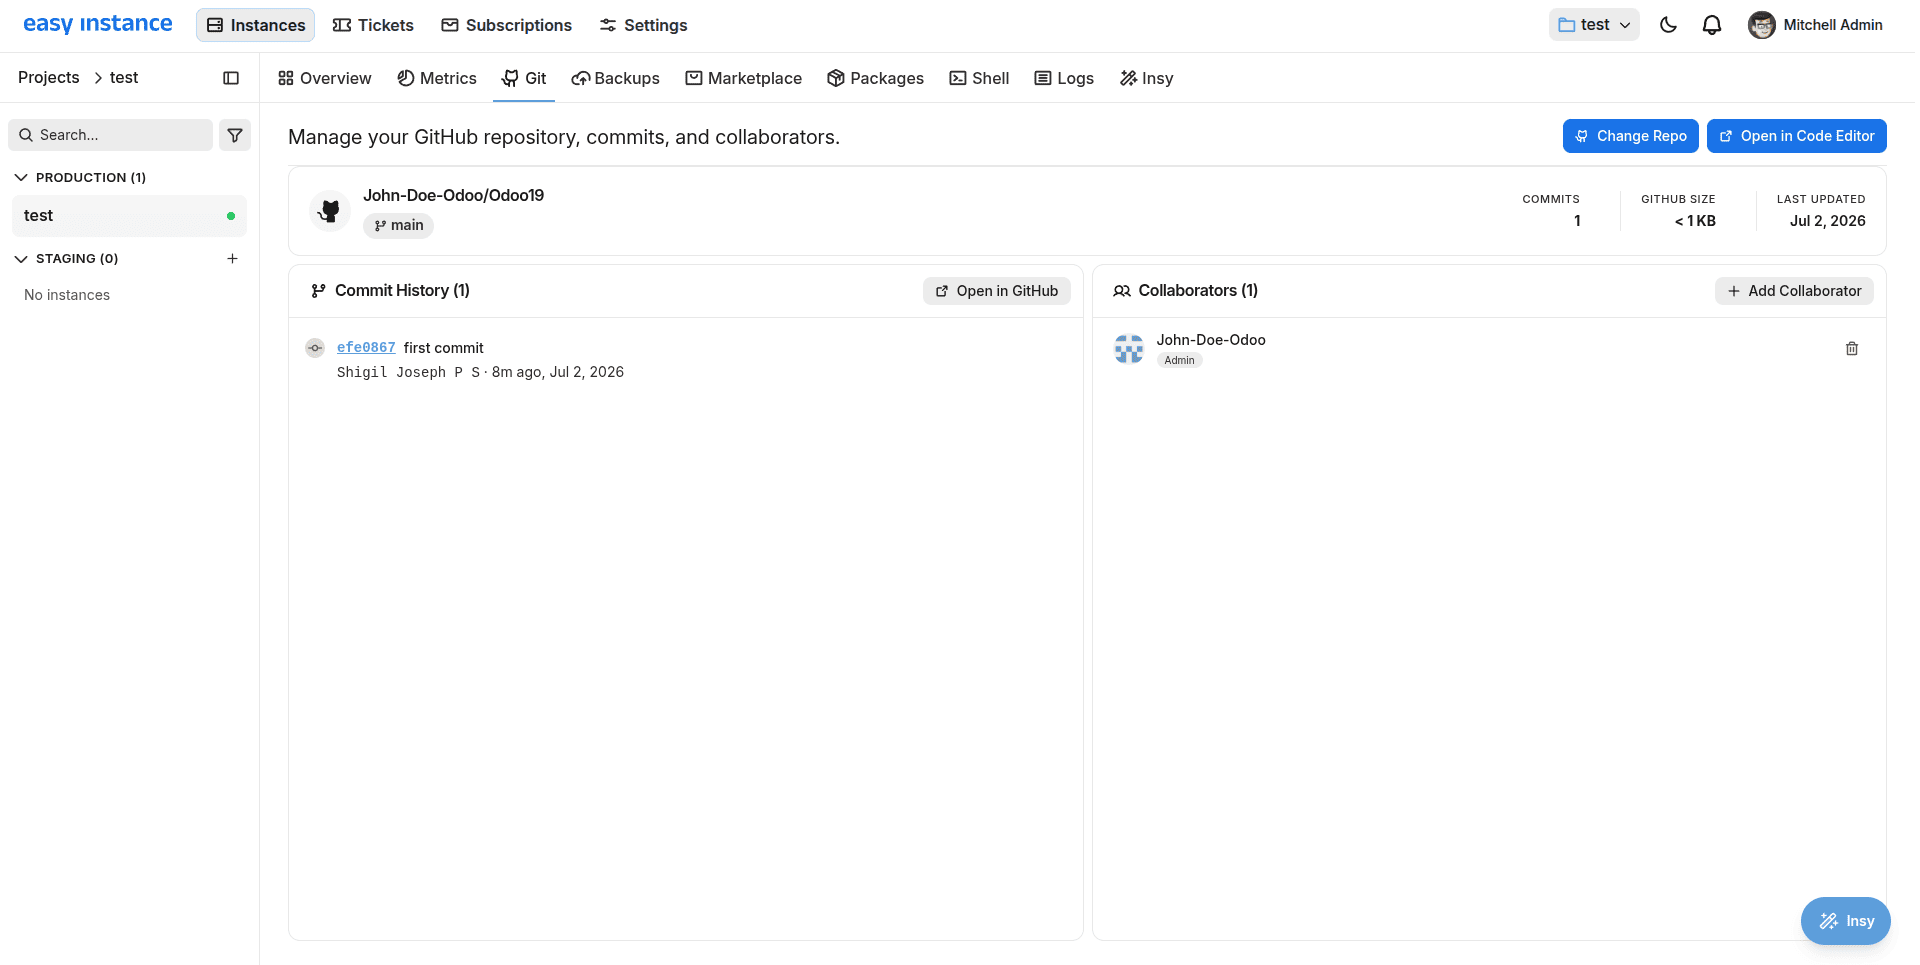The width and height of the screenshot is (1920, 965).
Task: Click the Commit History (1) heading
Action: [402, 291]
